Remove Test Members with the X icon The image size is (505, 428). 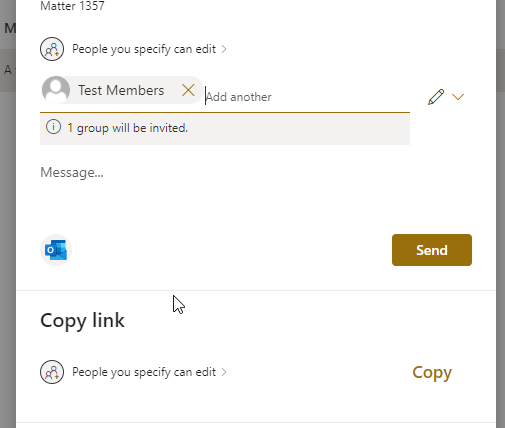188,90
